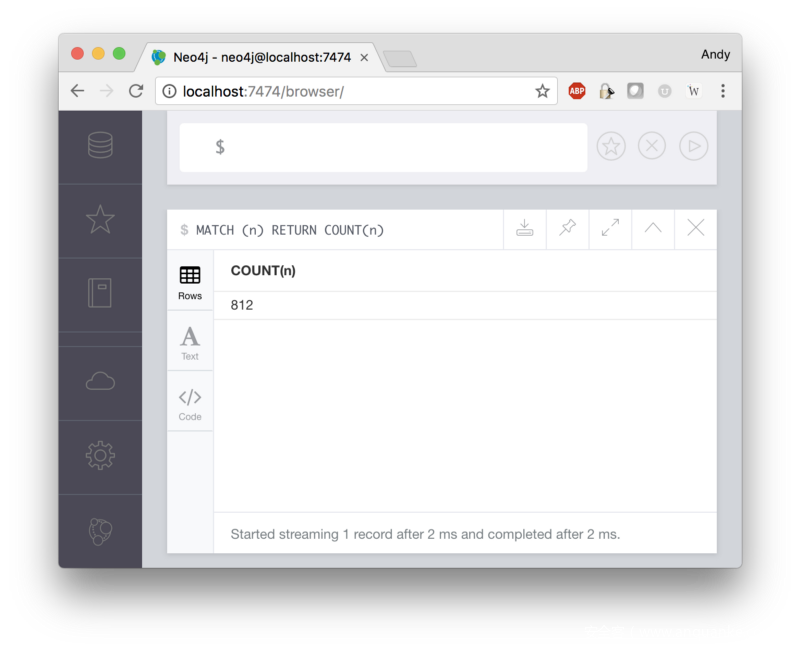The height and width of the screenshot is (651, 800).
Task: Open the Documents book icon in sidebar
Action: (x=100, y=293)
